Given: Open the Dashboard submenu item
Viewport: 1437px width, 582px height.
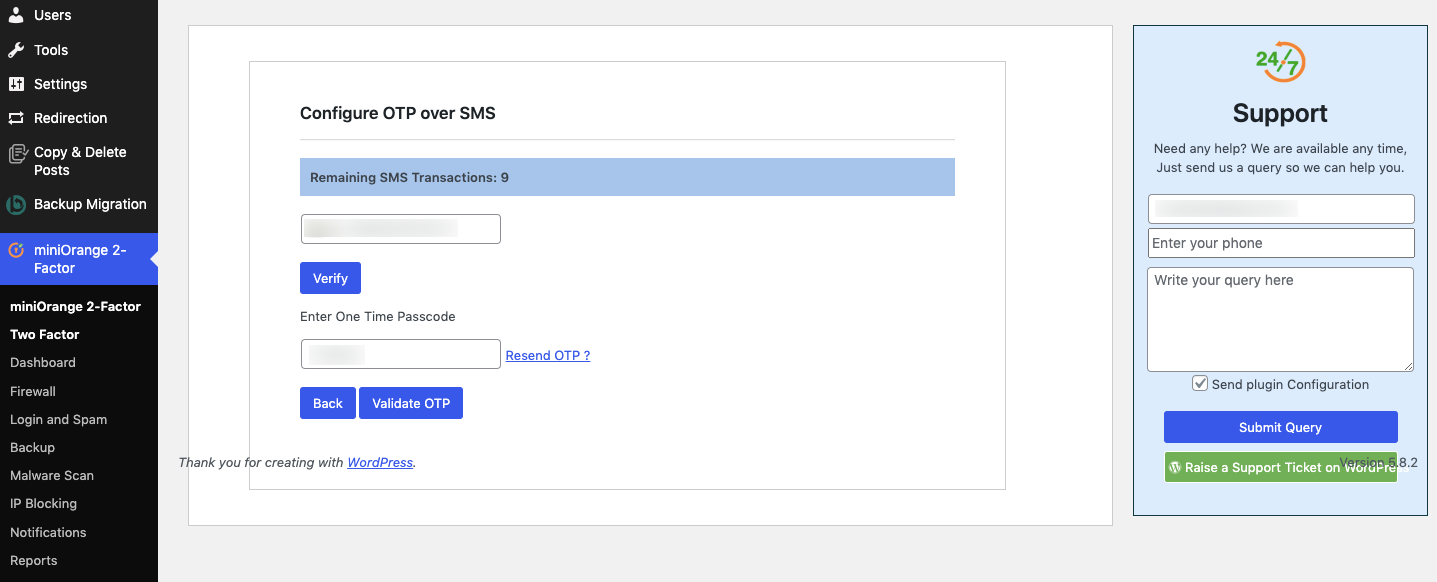Looking at the screenshot, I should tap(42, 362).
